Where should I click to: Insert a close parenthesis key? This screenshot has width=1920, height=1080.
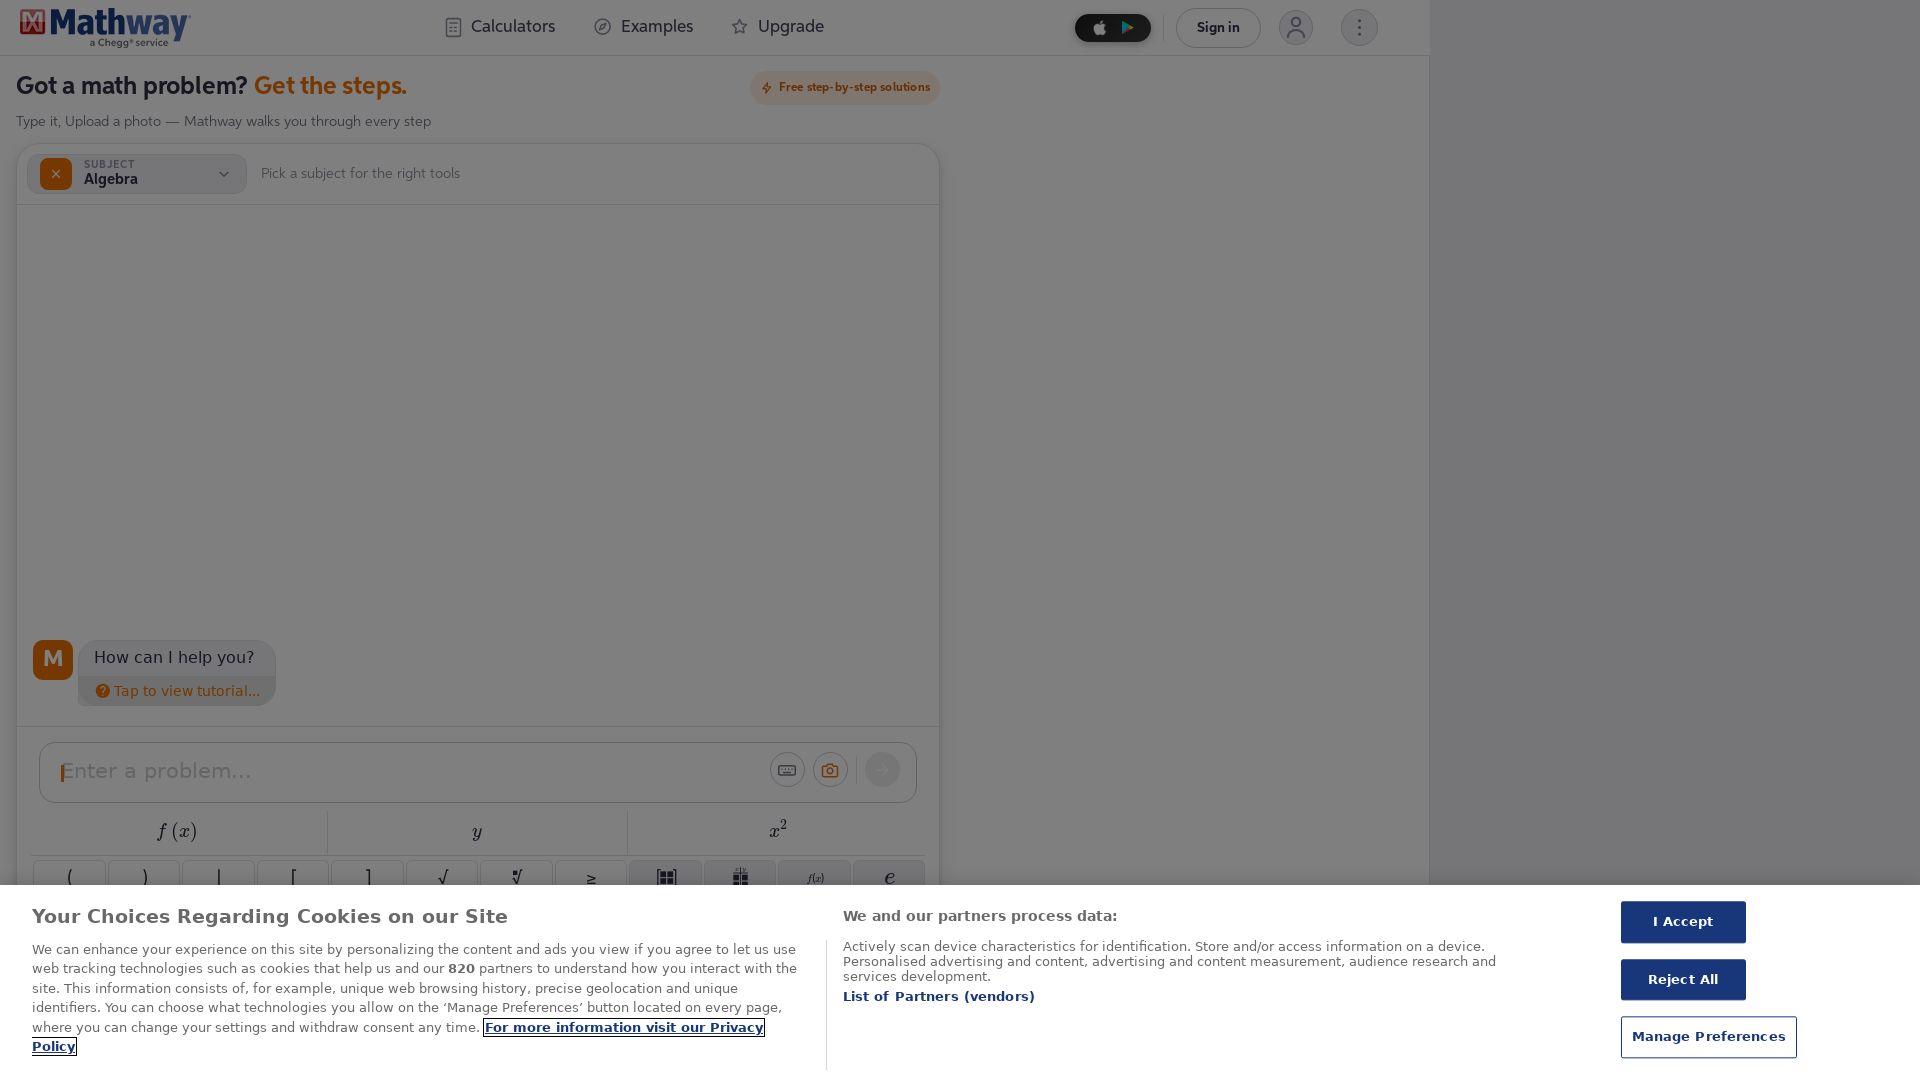pyautogui.click(x=144, y=873)
